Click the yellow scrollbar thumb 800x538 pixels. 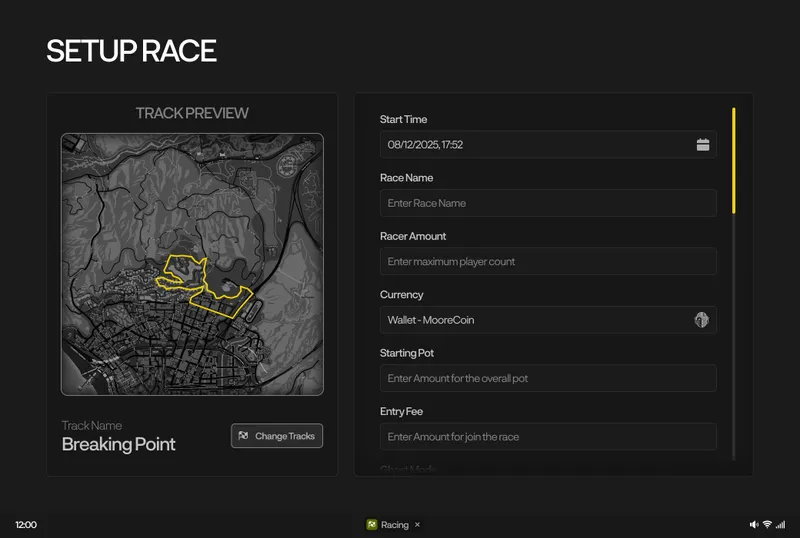tap(734, 160)
